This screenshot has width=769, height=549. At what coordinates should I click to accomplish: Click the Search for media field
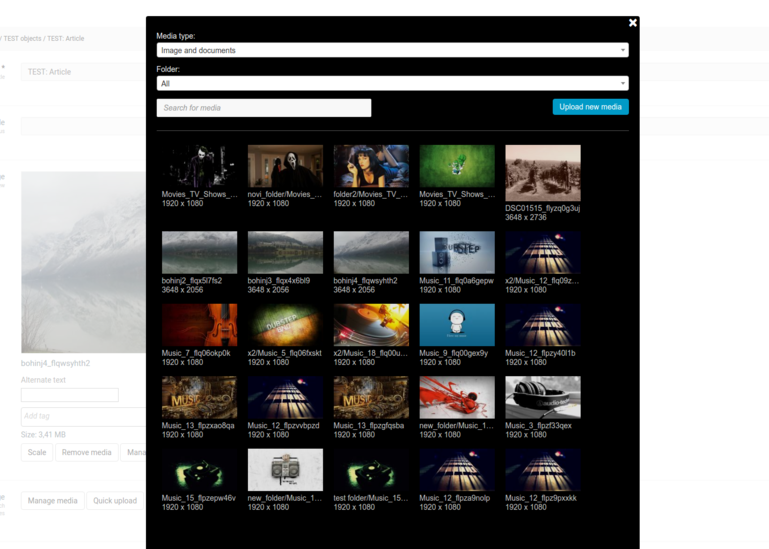[x=263, y=108]
